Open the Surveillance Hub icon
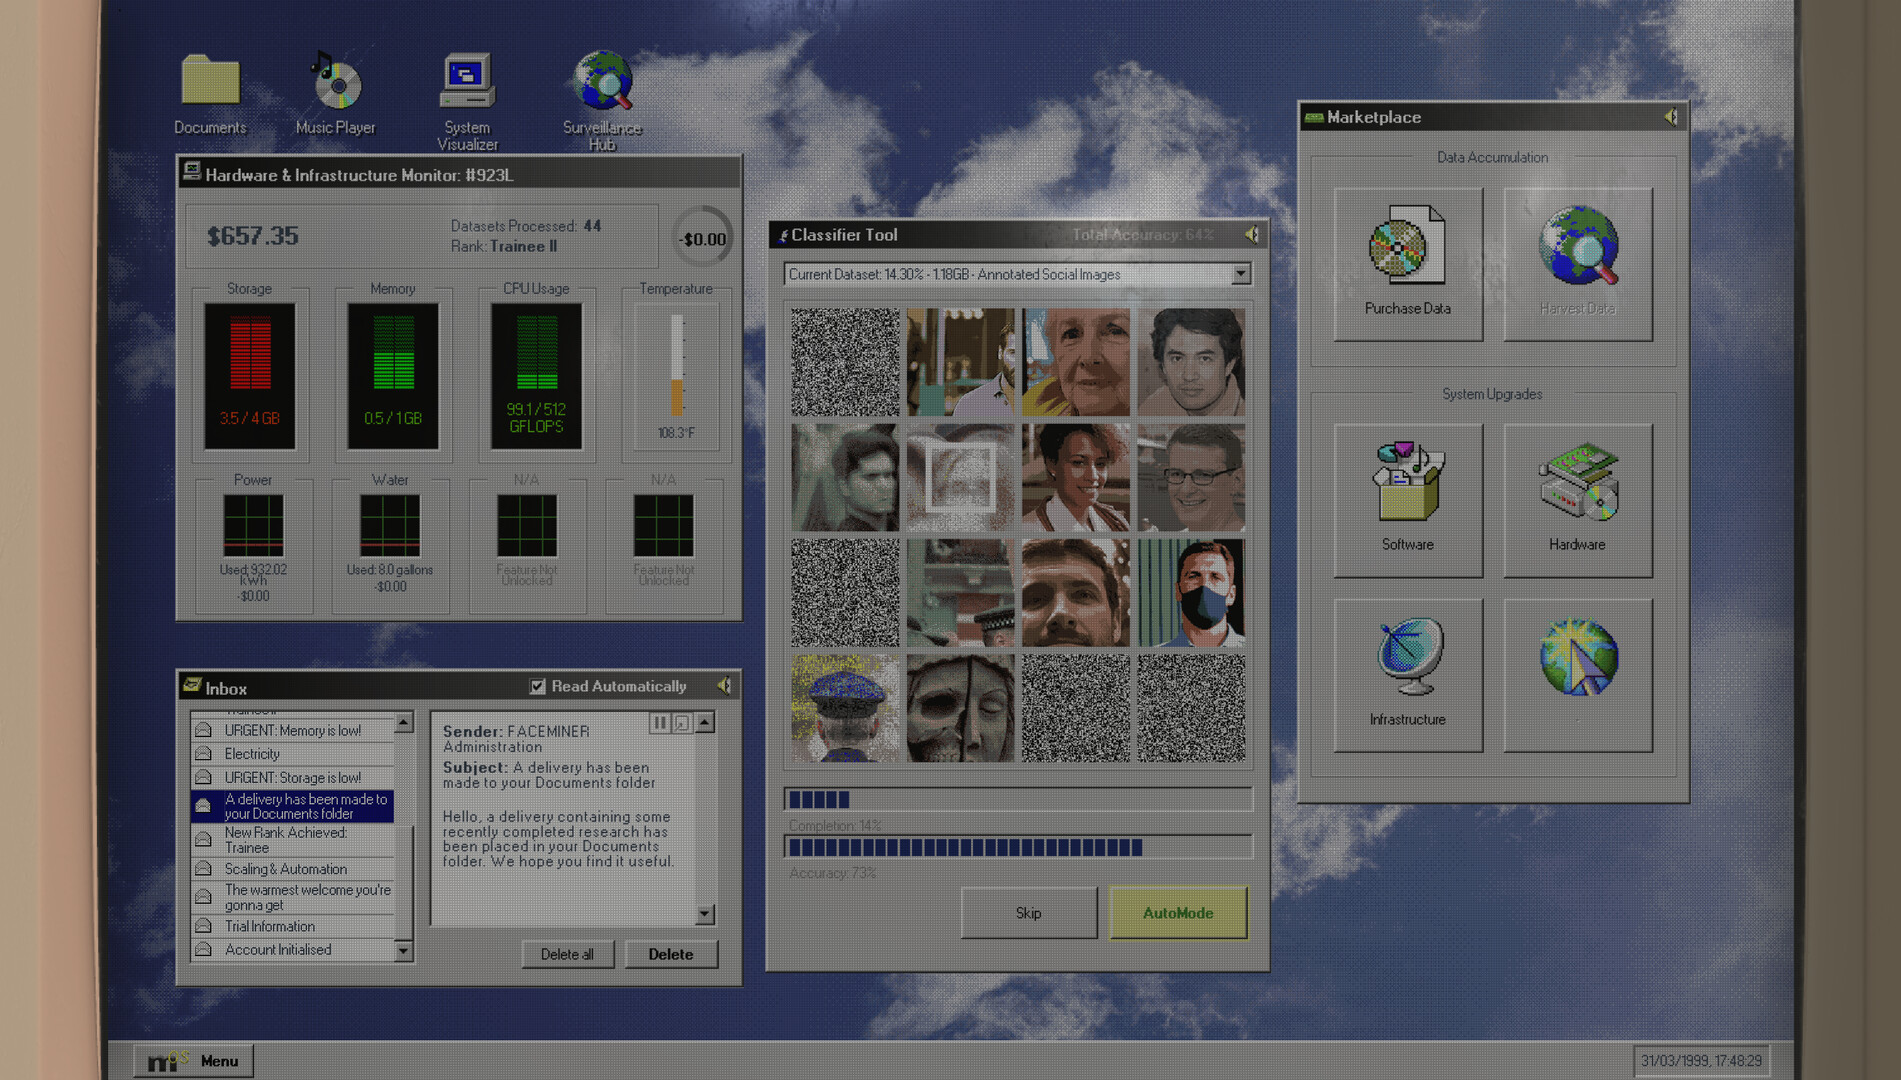 [602, 82]
